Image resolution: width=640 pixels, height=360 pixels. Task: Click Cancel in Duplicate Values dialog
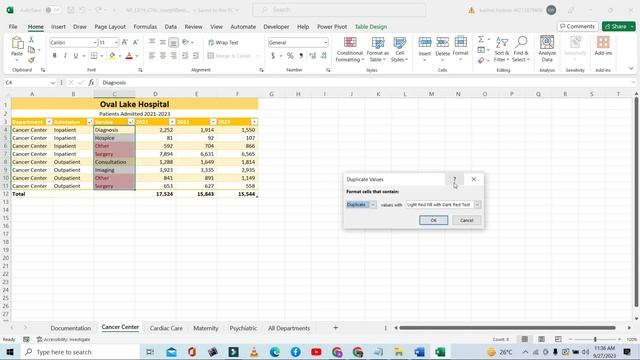[x=467, y=220]
